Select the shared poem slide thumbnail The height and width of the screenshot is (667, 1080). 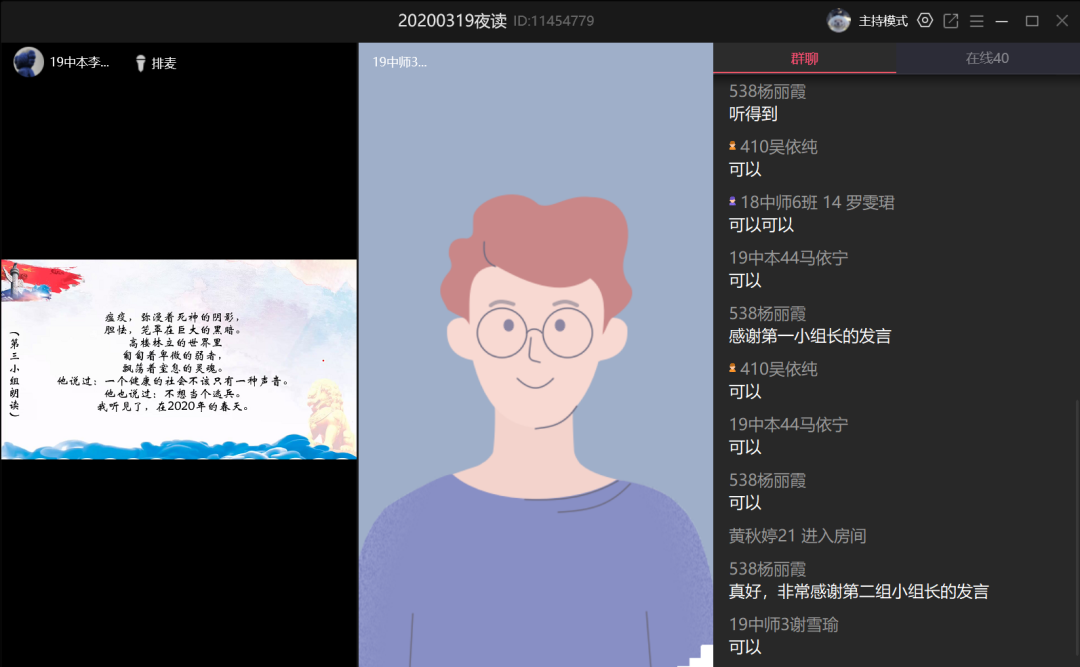tap(179, 359)
